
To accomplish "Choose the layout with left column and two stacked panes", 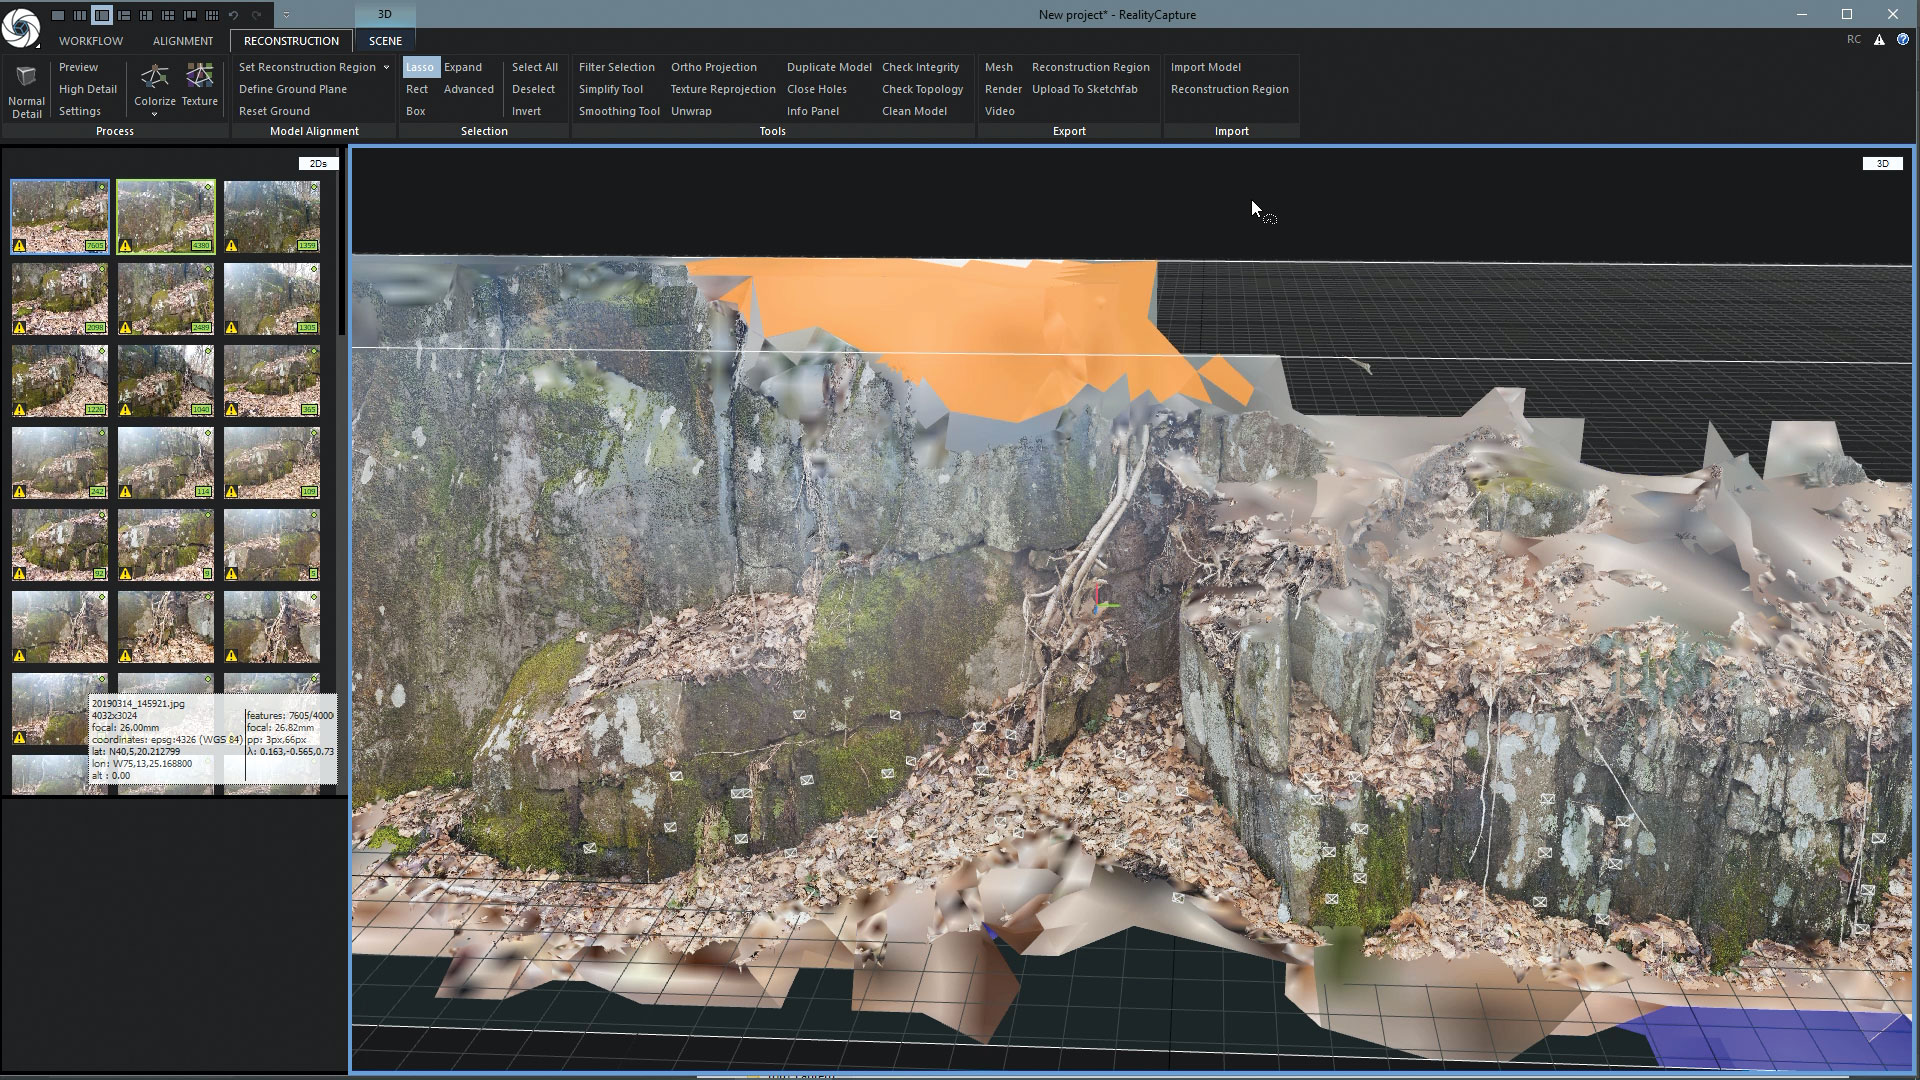I will [x=124, y=15].
